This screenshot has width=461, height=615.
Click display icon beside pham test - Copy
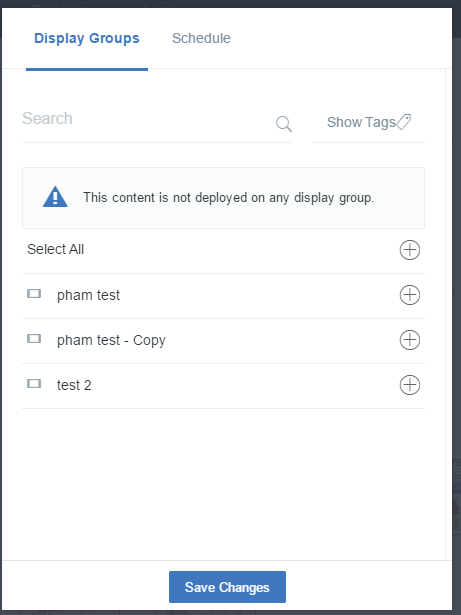34,338
